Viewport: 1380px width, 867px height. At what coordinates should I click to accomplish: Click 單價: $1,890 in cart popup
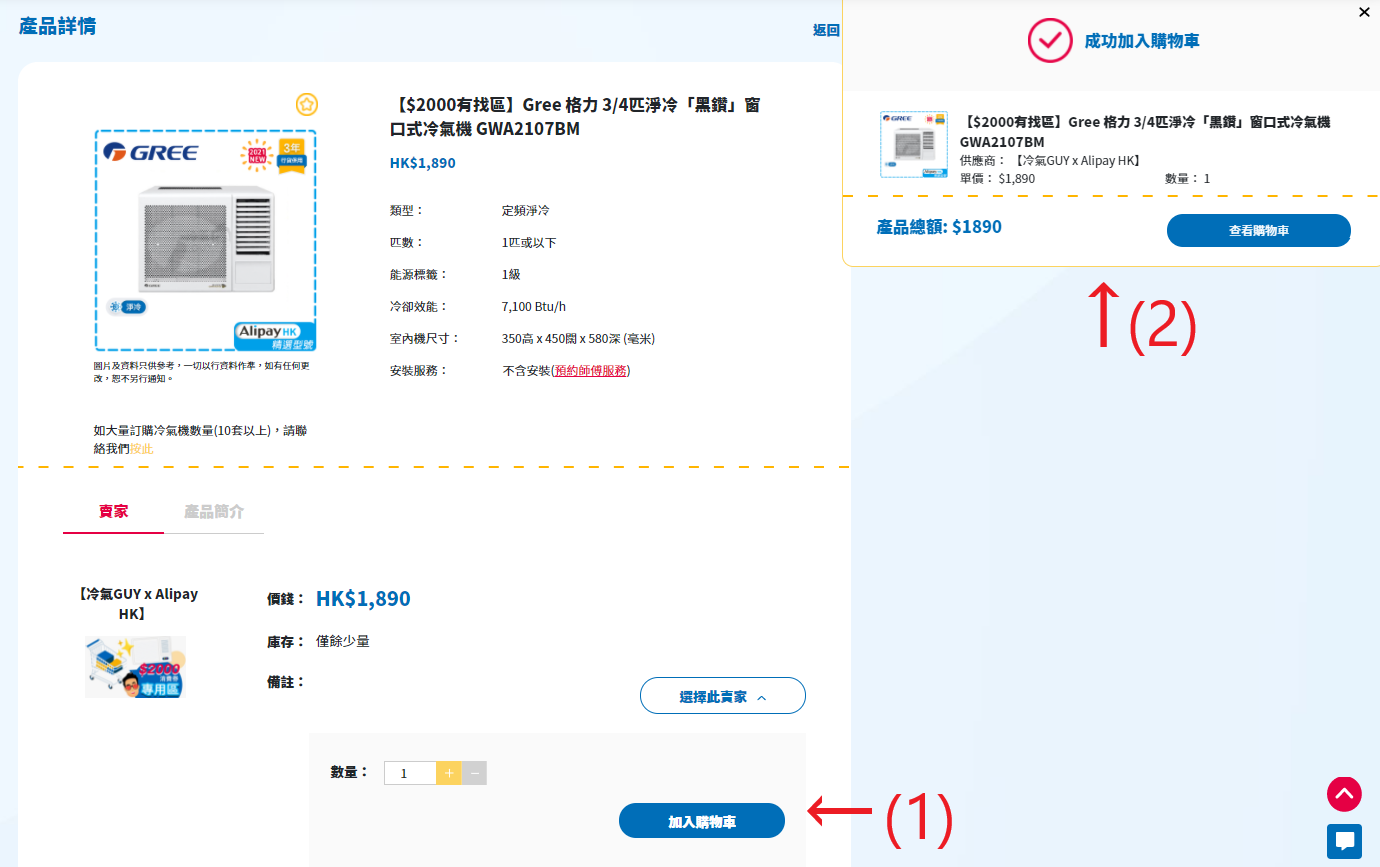click(998, 178)
